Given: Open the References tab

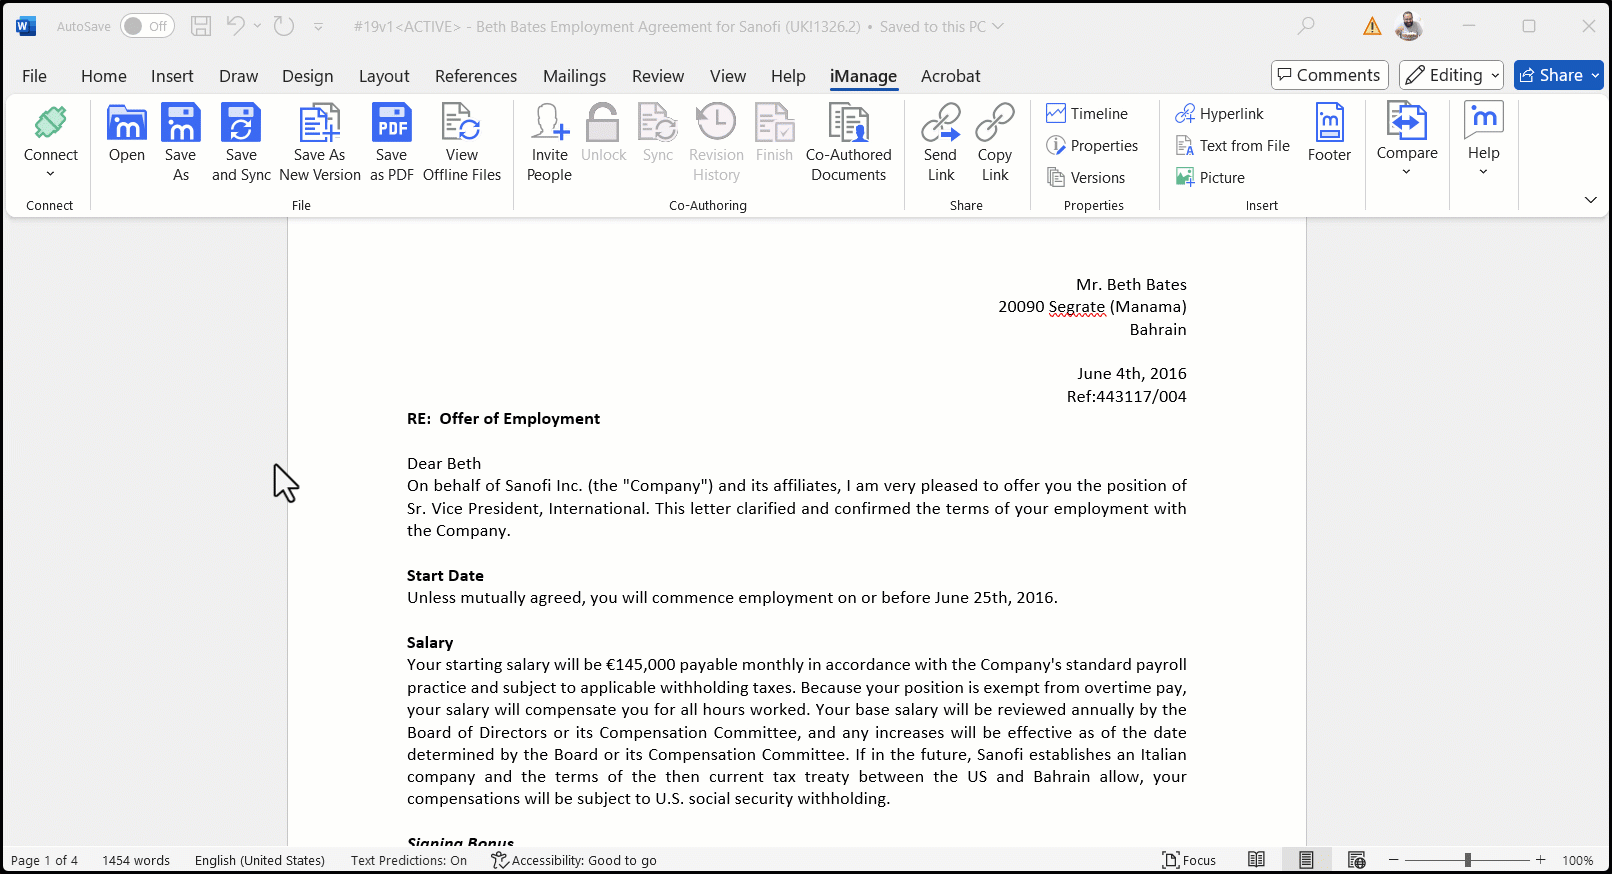Looking at the screenshot, I should (x=475, y=76).
